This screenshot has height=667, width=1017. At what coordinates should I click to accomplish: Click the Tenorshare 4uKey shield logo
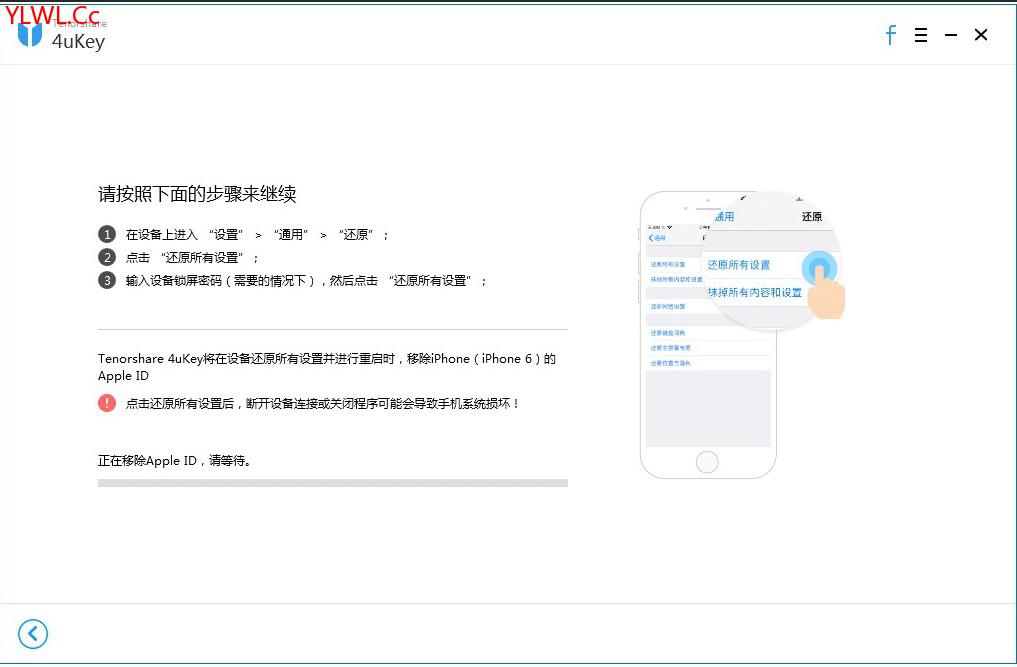point(30,34)
